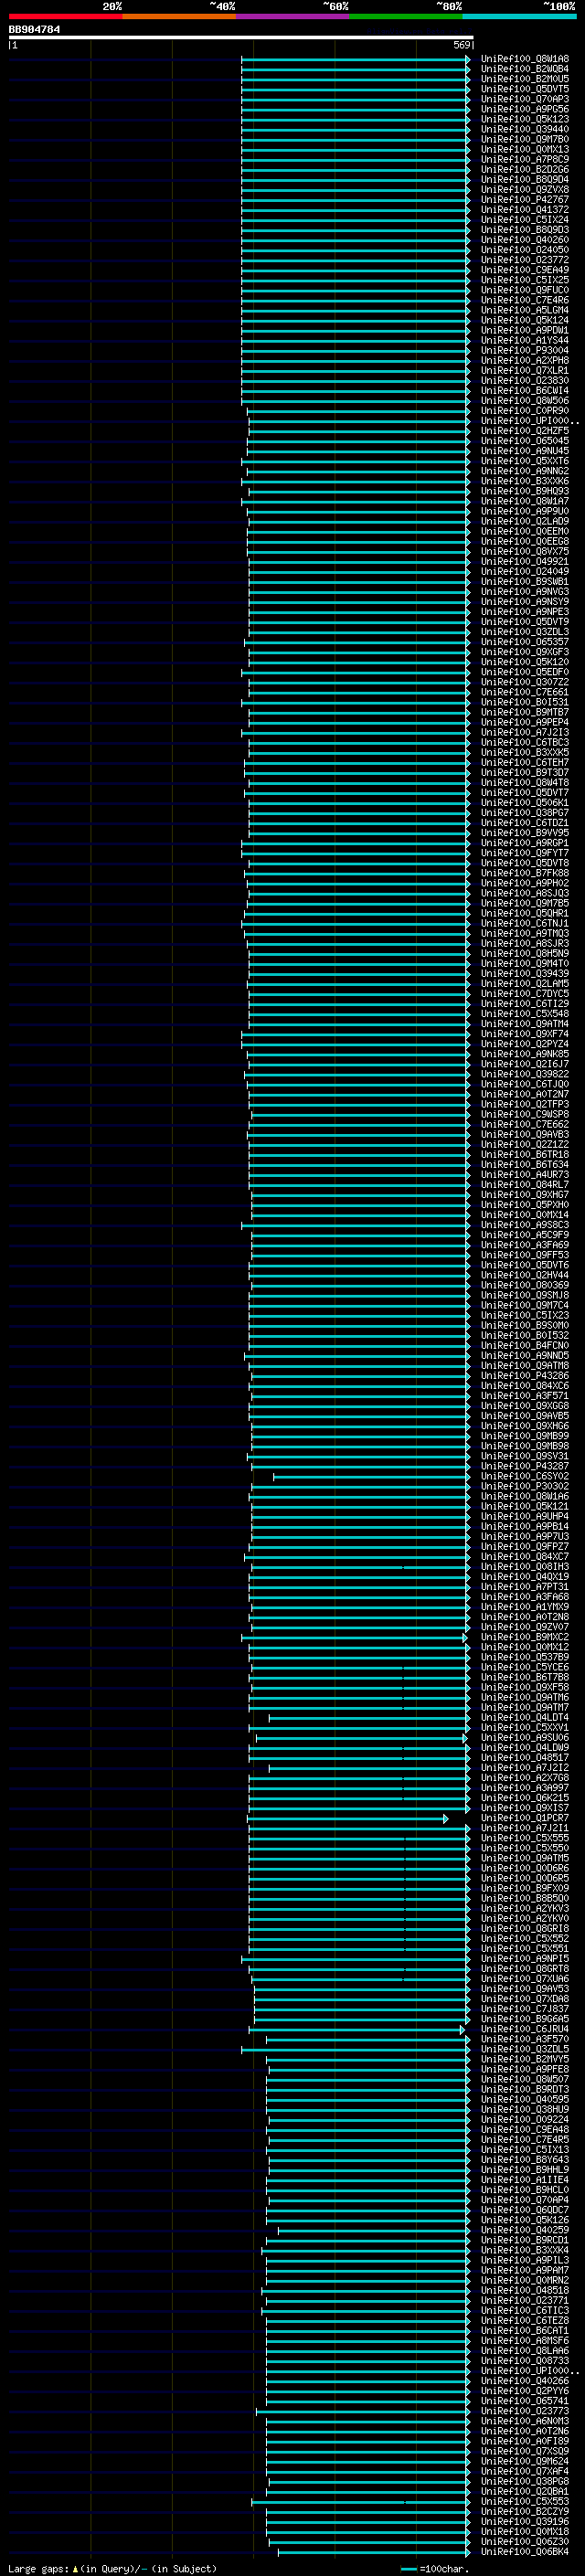Viewport: 585px width, 2576px height.
Task: Select the UniRef100_Q0MX13 label
Action: (525, 149)
